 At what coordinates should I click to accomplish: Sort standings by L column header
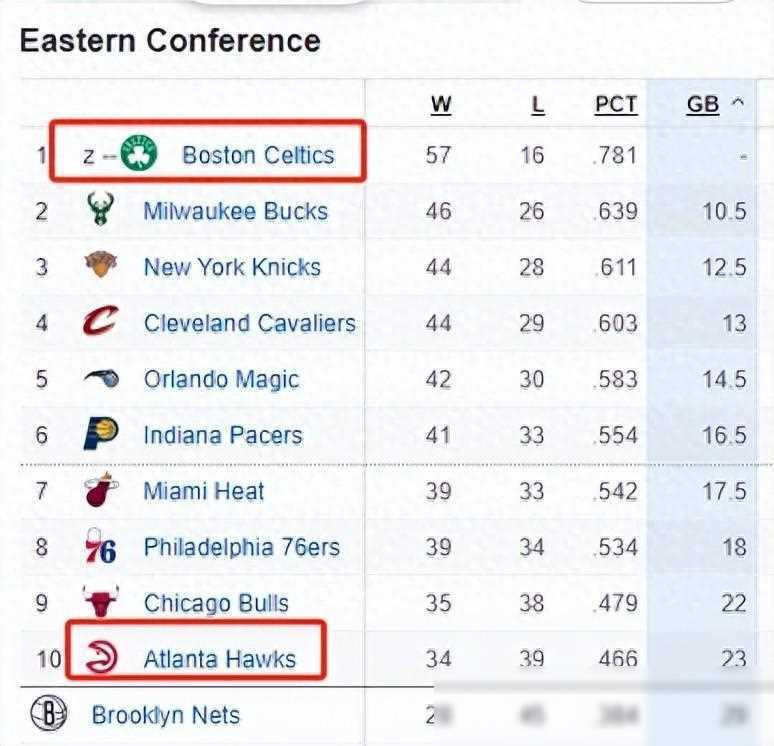click(x=537, y=104)
